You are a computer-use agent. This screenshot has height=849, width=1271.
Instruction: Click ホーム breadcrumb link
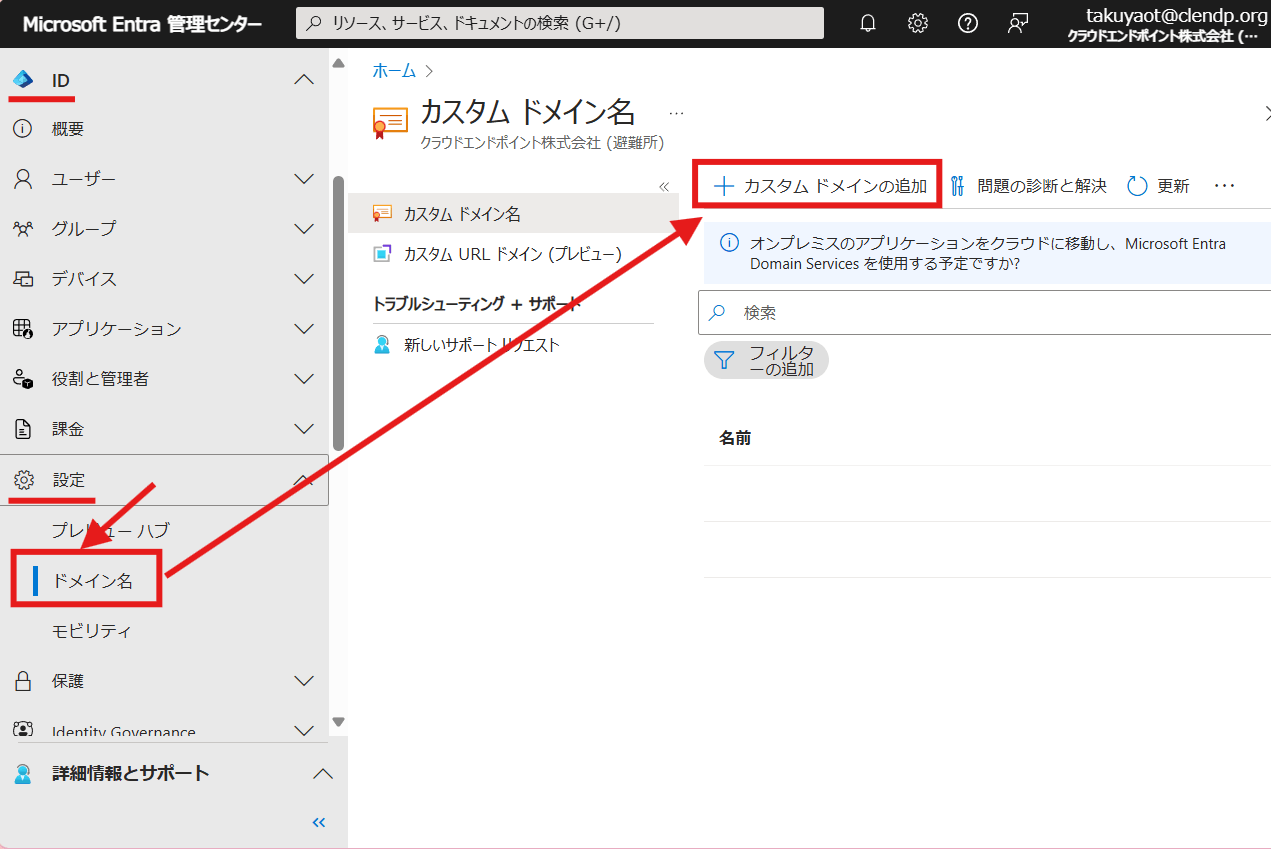[x=394, y=70]
